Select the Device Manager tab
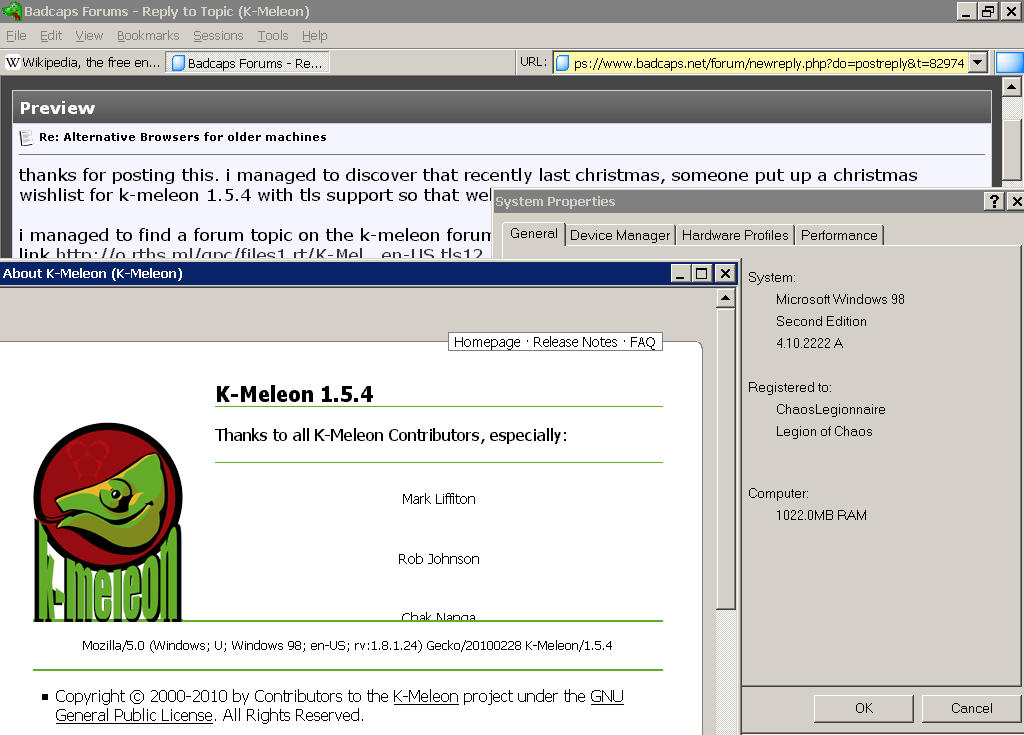The height and width of the screenshot is (735, 1024). click(x=620, y=235)
